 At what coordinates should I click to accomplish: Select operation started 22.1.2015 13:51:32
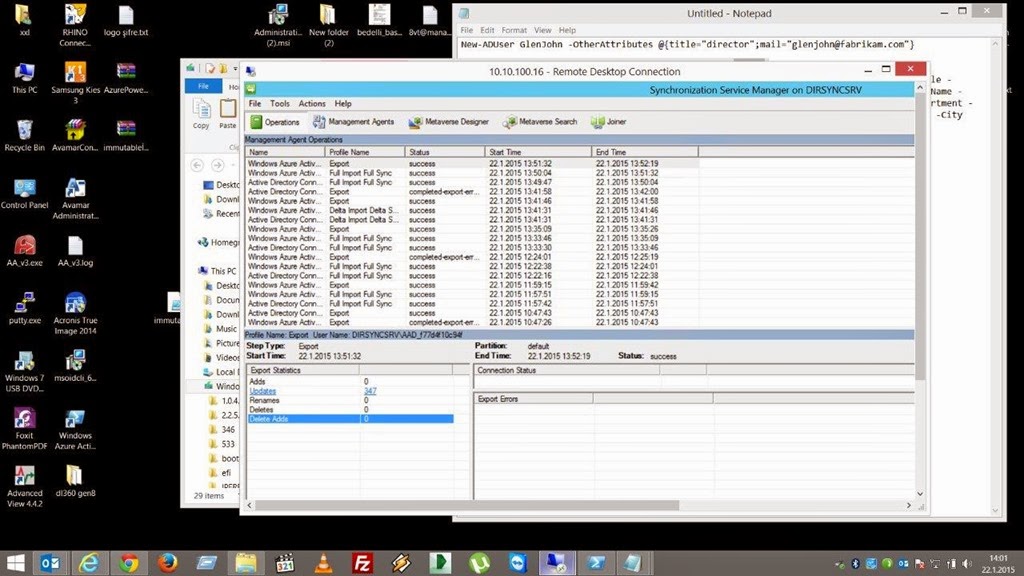click(x=472, y=163)
